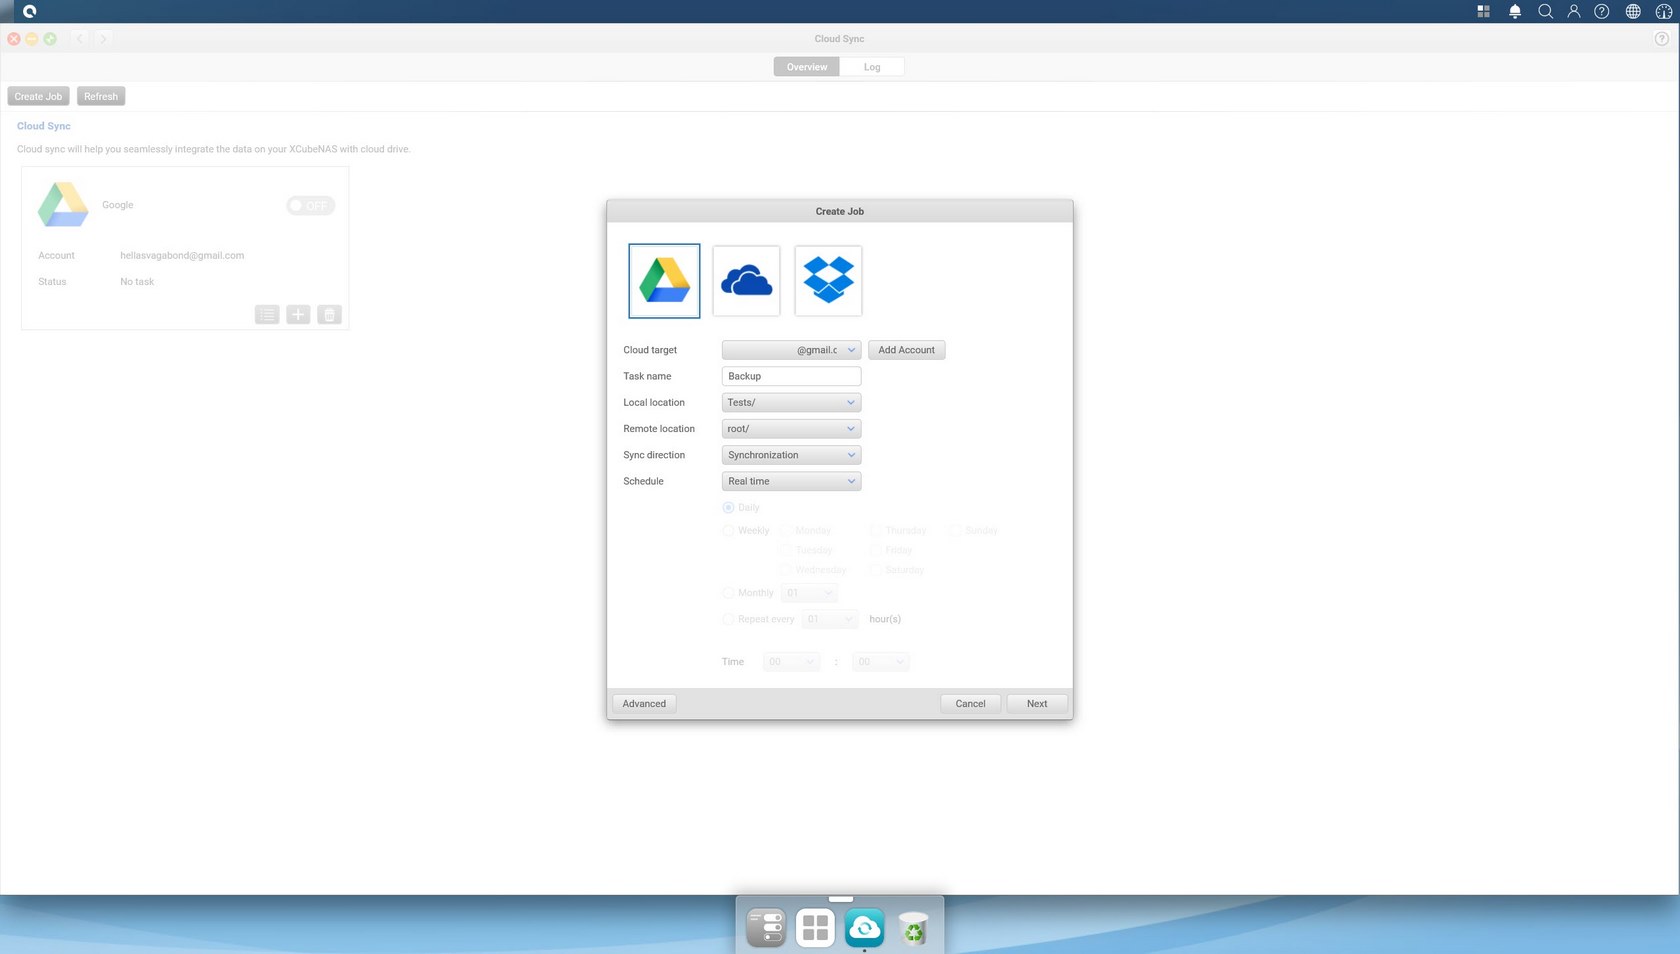Check the Monday checkbox
Viewport: 1680px width, 954px height.
(x=786, y=531)
